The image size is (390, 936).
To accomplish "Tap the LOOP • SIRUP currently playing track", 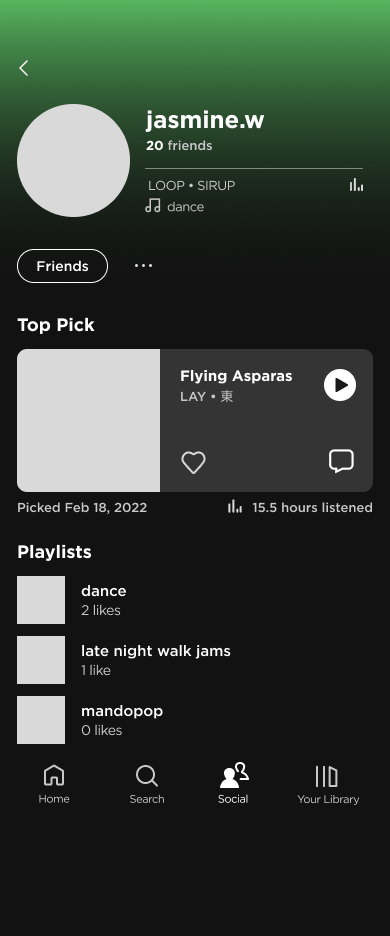I will pyautogui.click(x=192, y=186).
